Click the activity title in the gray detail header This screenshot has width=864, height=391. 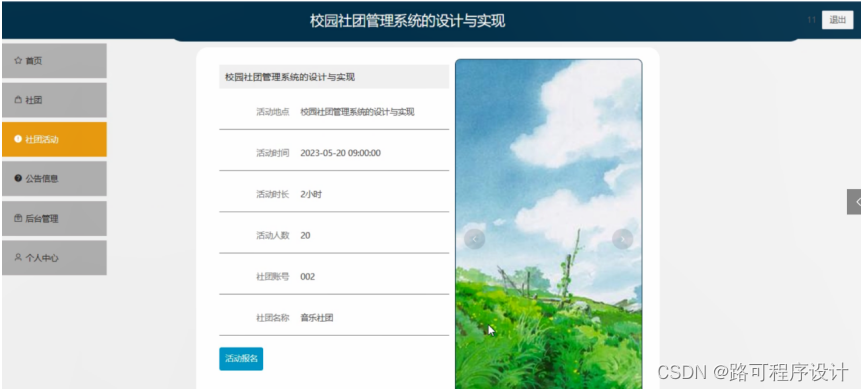(290, 77)
